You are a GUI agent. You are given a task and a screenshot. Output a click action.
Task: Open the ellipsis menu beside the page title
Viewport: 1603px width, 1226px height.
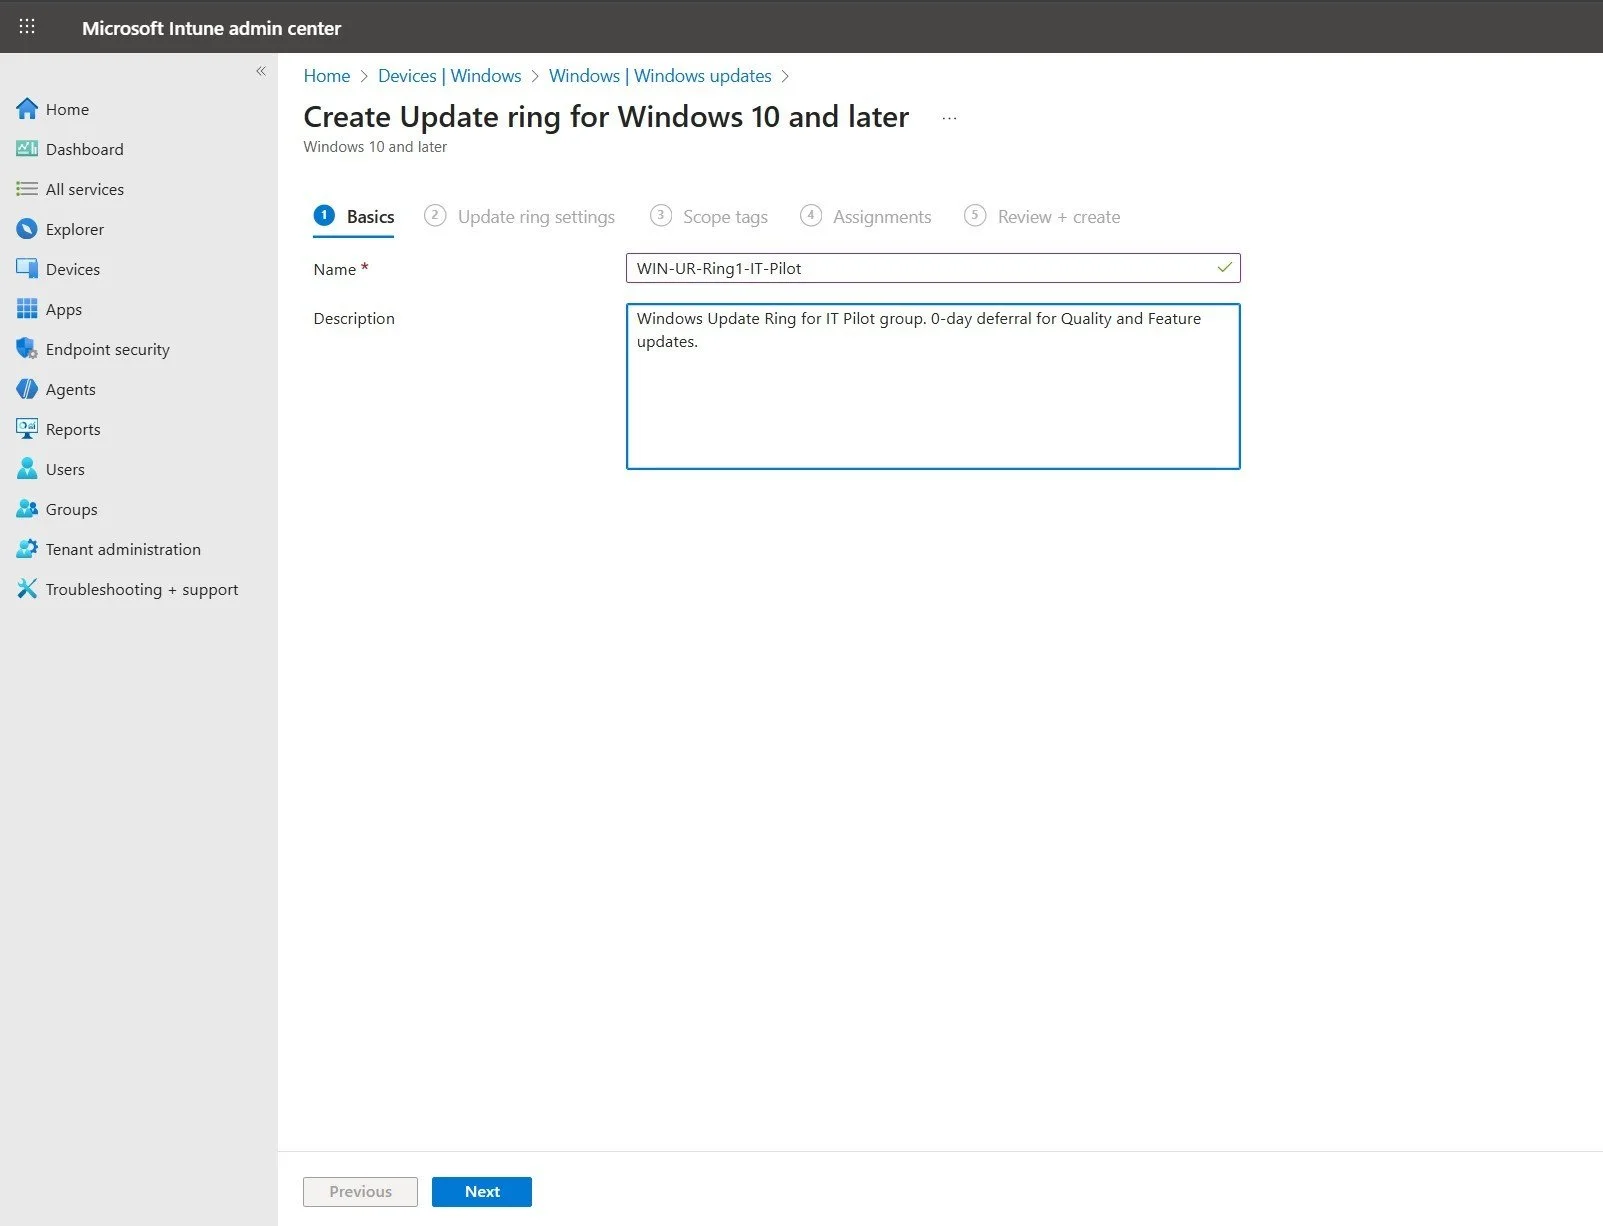point(949,118)
